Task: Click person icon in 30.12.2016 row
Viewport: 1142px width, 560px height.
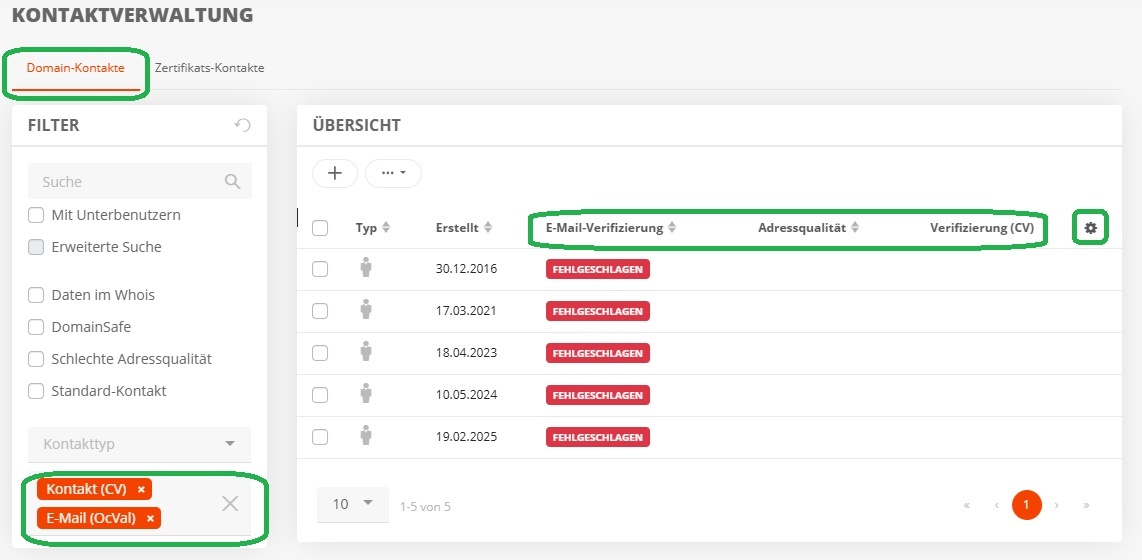Action: point(366,268)
